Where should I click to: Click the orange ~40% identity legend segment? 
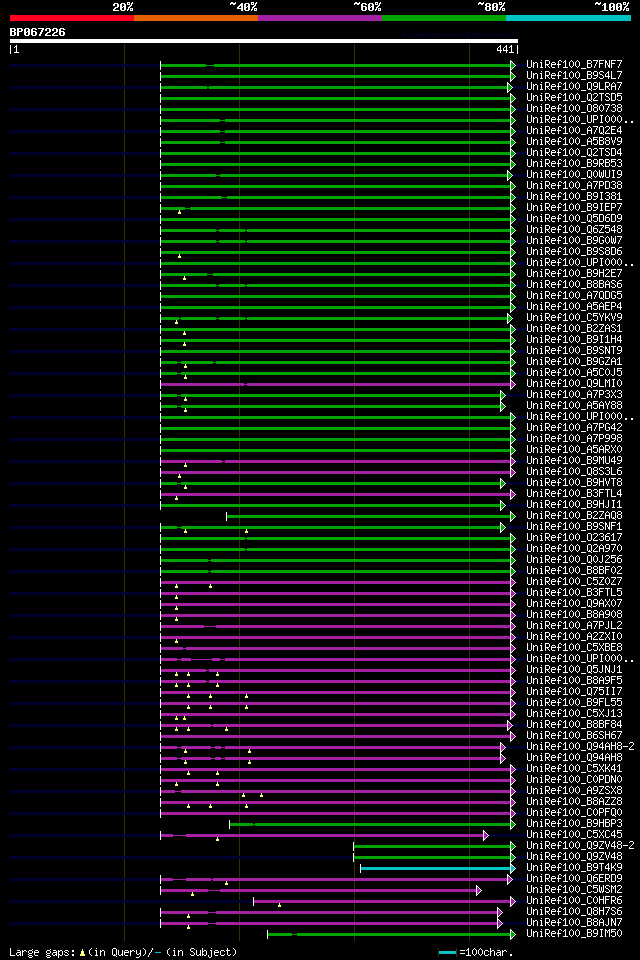pos(196,18)
